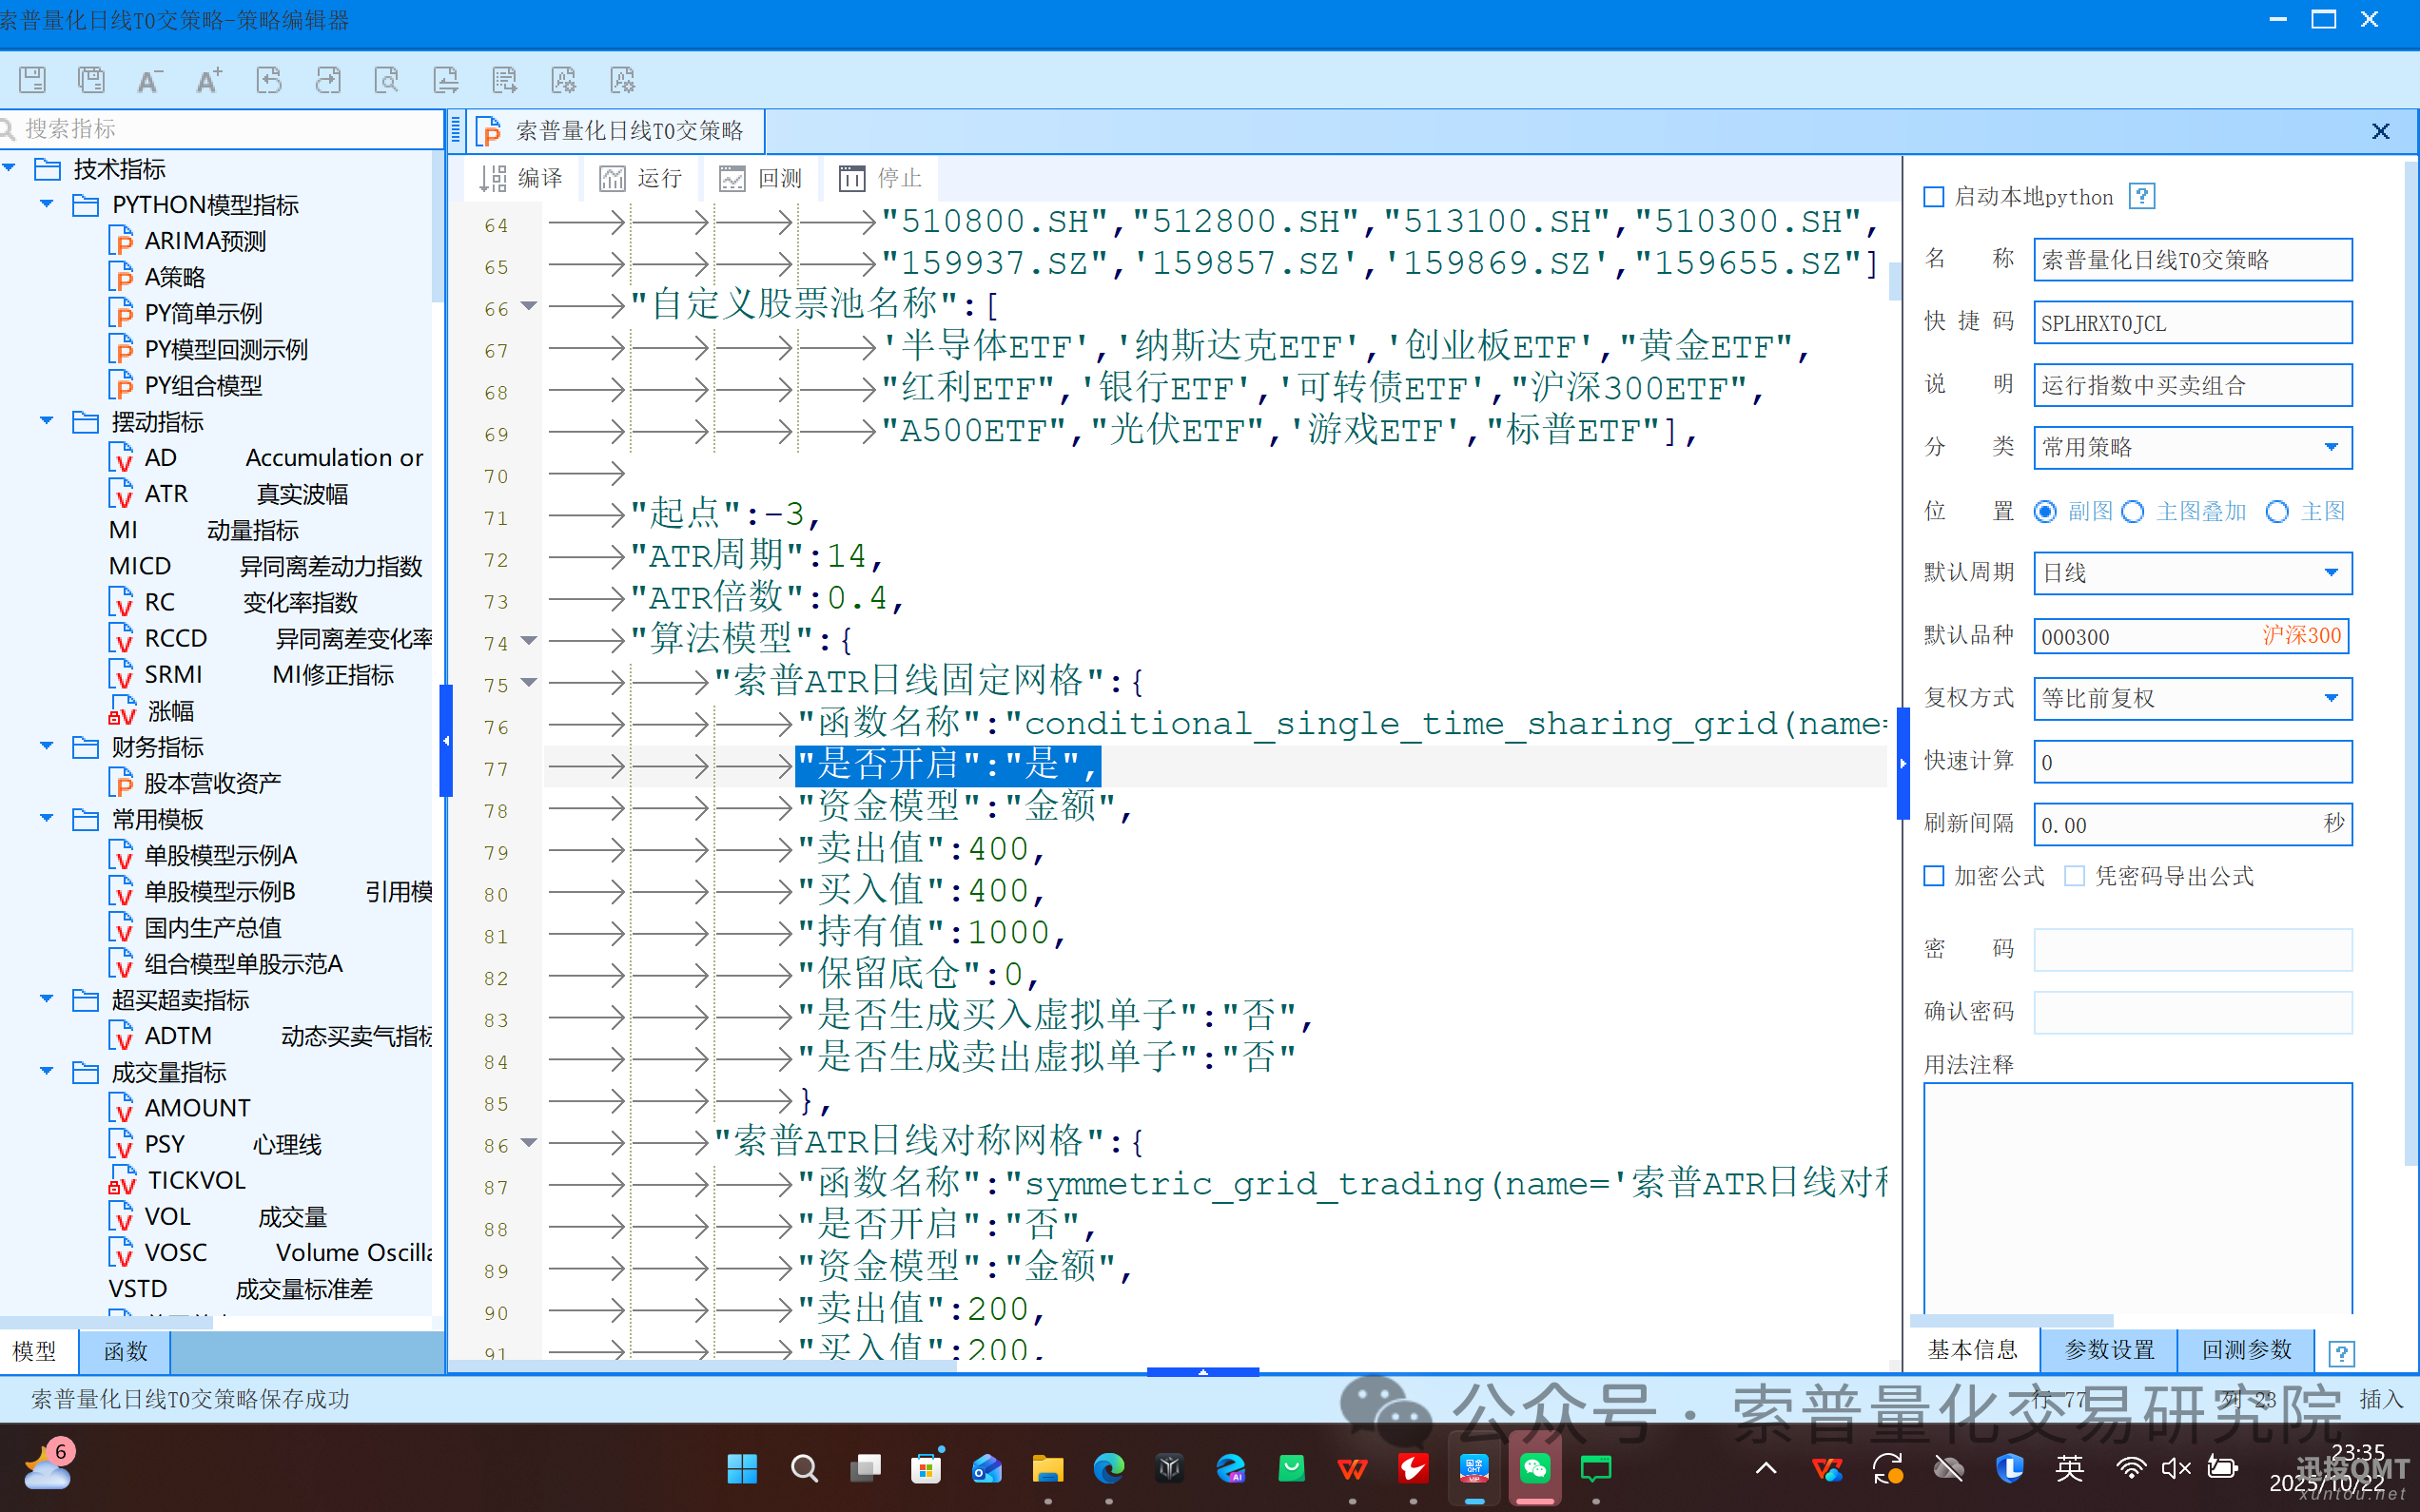Open the 复权方式 dropdown
Screen dimensions: 2420x1512
click(x=2330, y=698)
